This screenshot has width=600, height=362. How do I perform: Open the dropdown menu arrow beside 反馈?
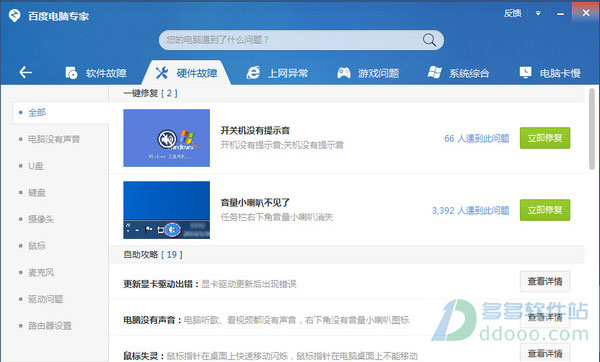coord(538,13)
